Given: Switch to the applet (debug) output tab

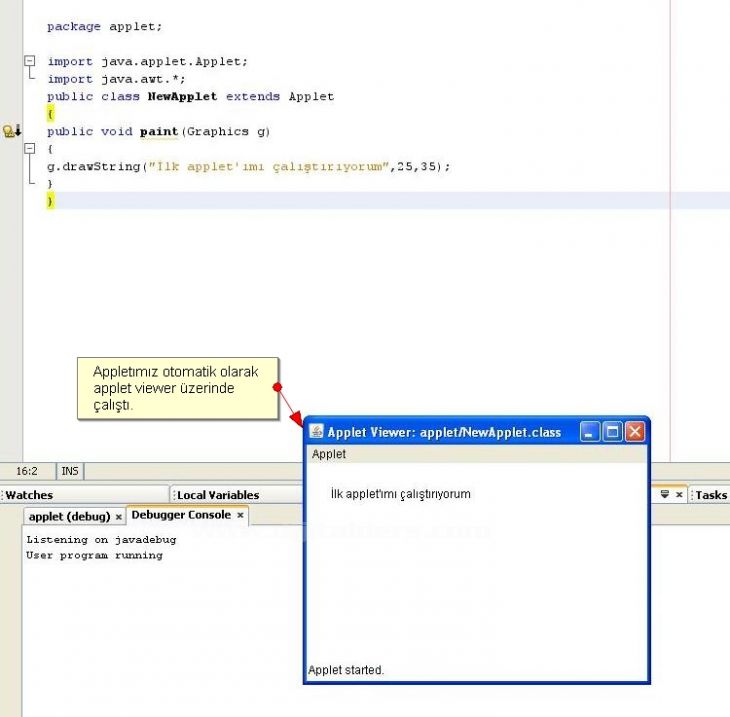Looking at the screenshot, I should coord(69,516).
